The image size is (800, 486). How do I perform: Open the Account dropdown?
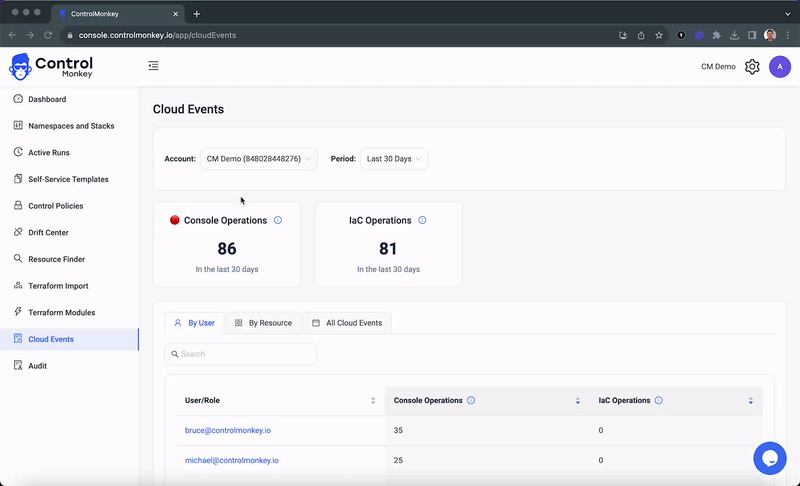(x=258, y=159)
